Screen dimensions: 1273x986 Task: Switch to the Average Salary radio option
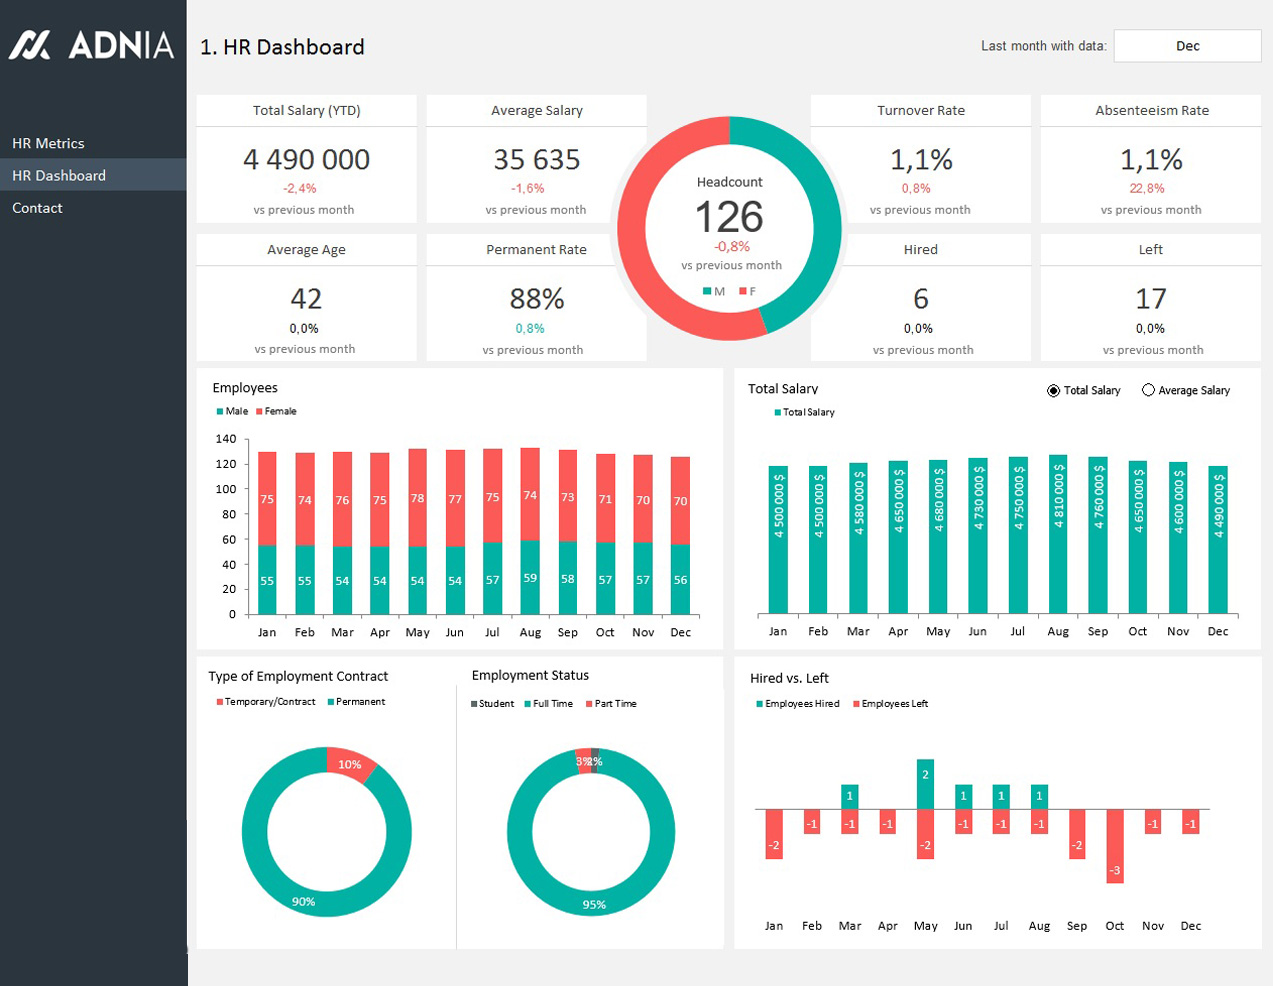pyautogui.click(x=1148, y=391)
